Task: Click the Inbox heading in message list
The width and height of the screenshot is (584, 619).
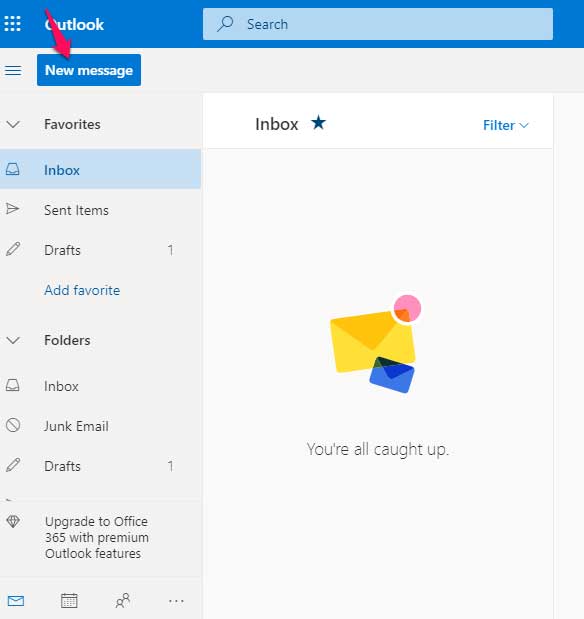Action: click(x=276, y=124)
